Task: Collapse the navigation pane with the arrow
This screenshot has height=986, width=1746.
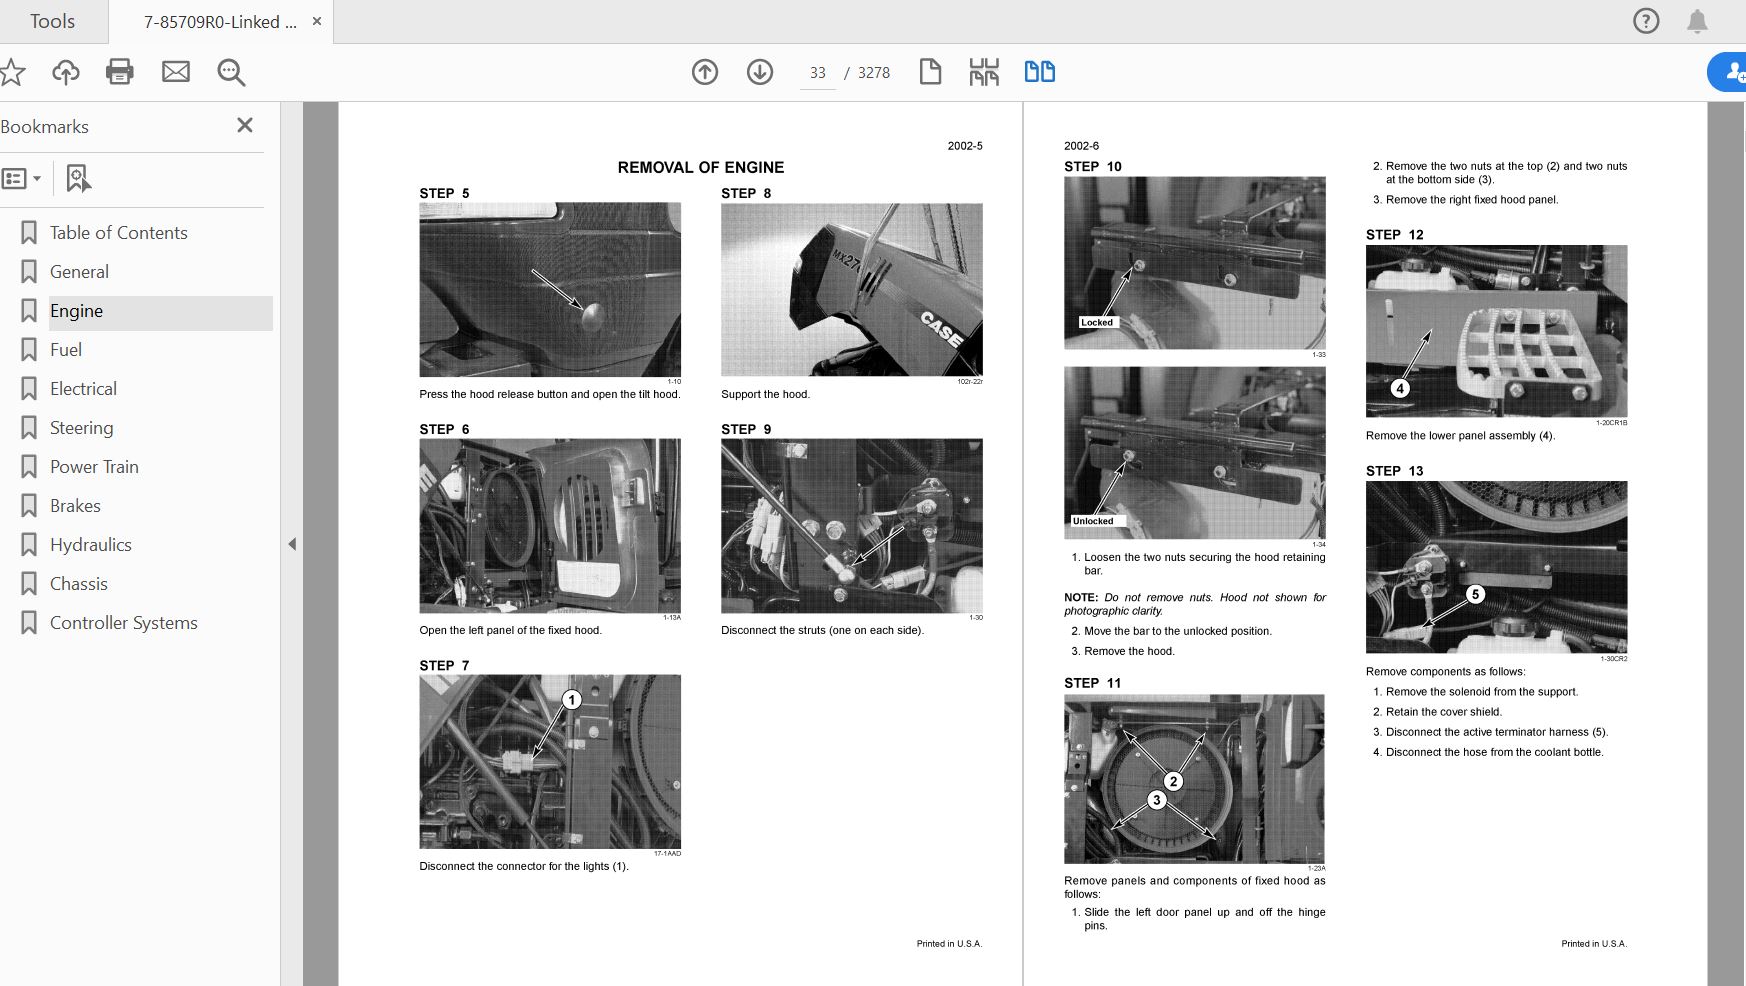Action: [x=292, y=544]
